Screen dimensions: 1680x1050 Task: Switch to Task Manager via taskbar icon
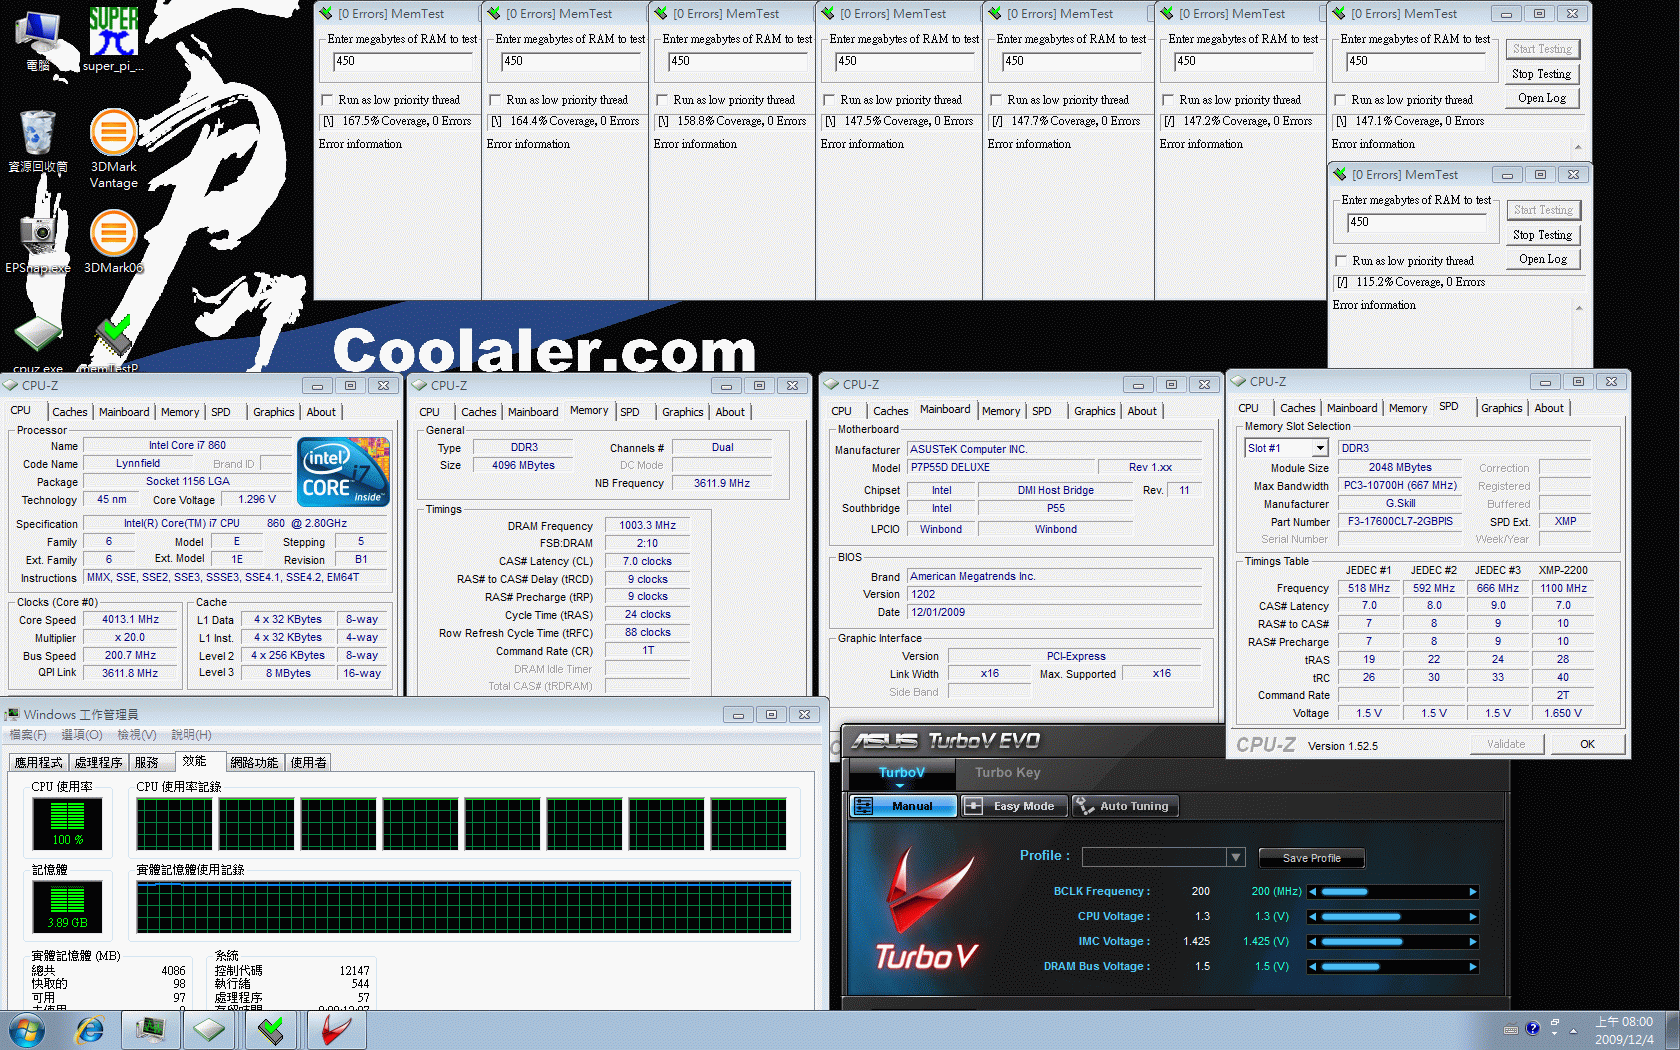[150, 1030]
